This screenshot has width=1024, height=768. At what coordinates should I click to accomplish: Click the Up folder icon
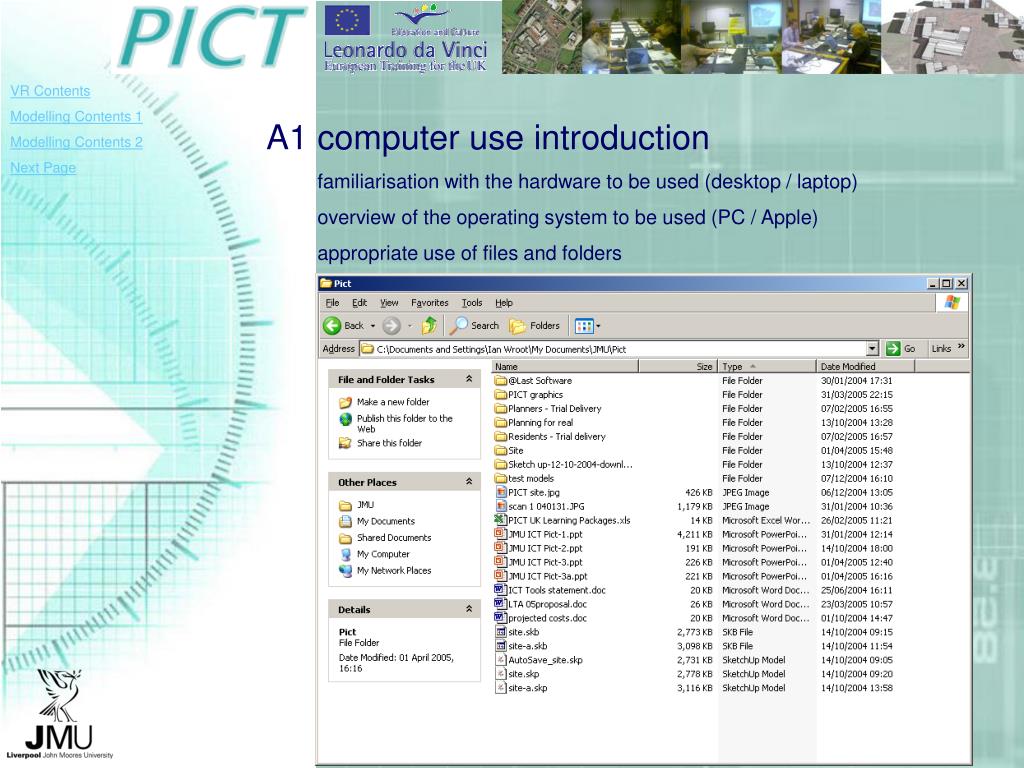coord(429,325)
